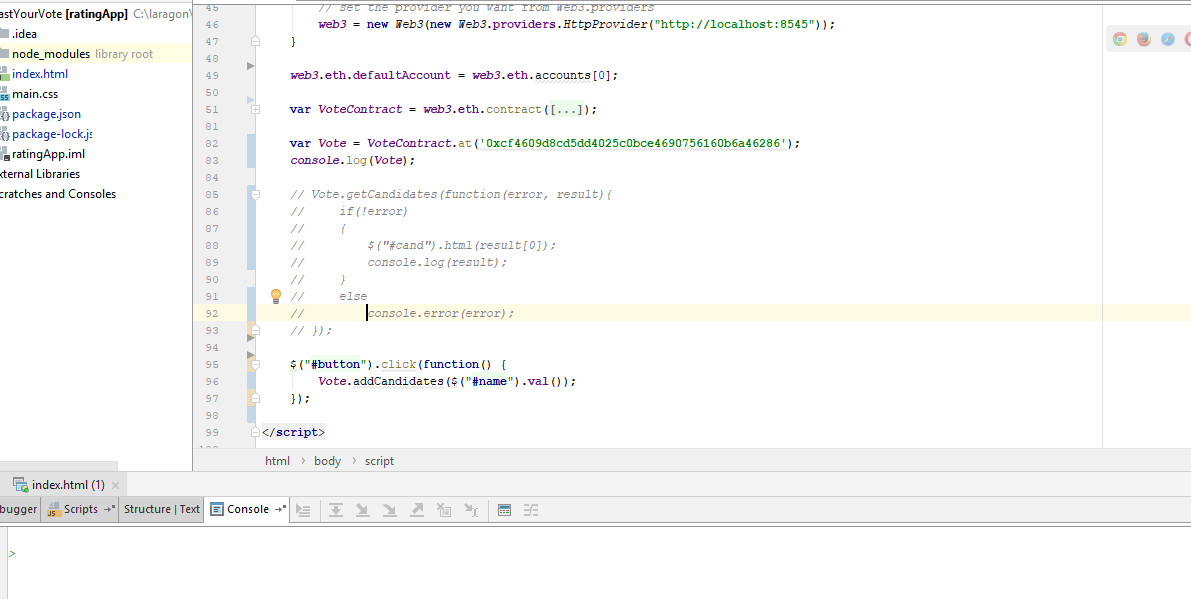1191x599 pixels.
Task: Preview the page in Safari
Action: (x=1168, y=38)
